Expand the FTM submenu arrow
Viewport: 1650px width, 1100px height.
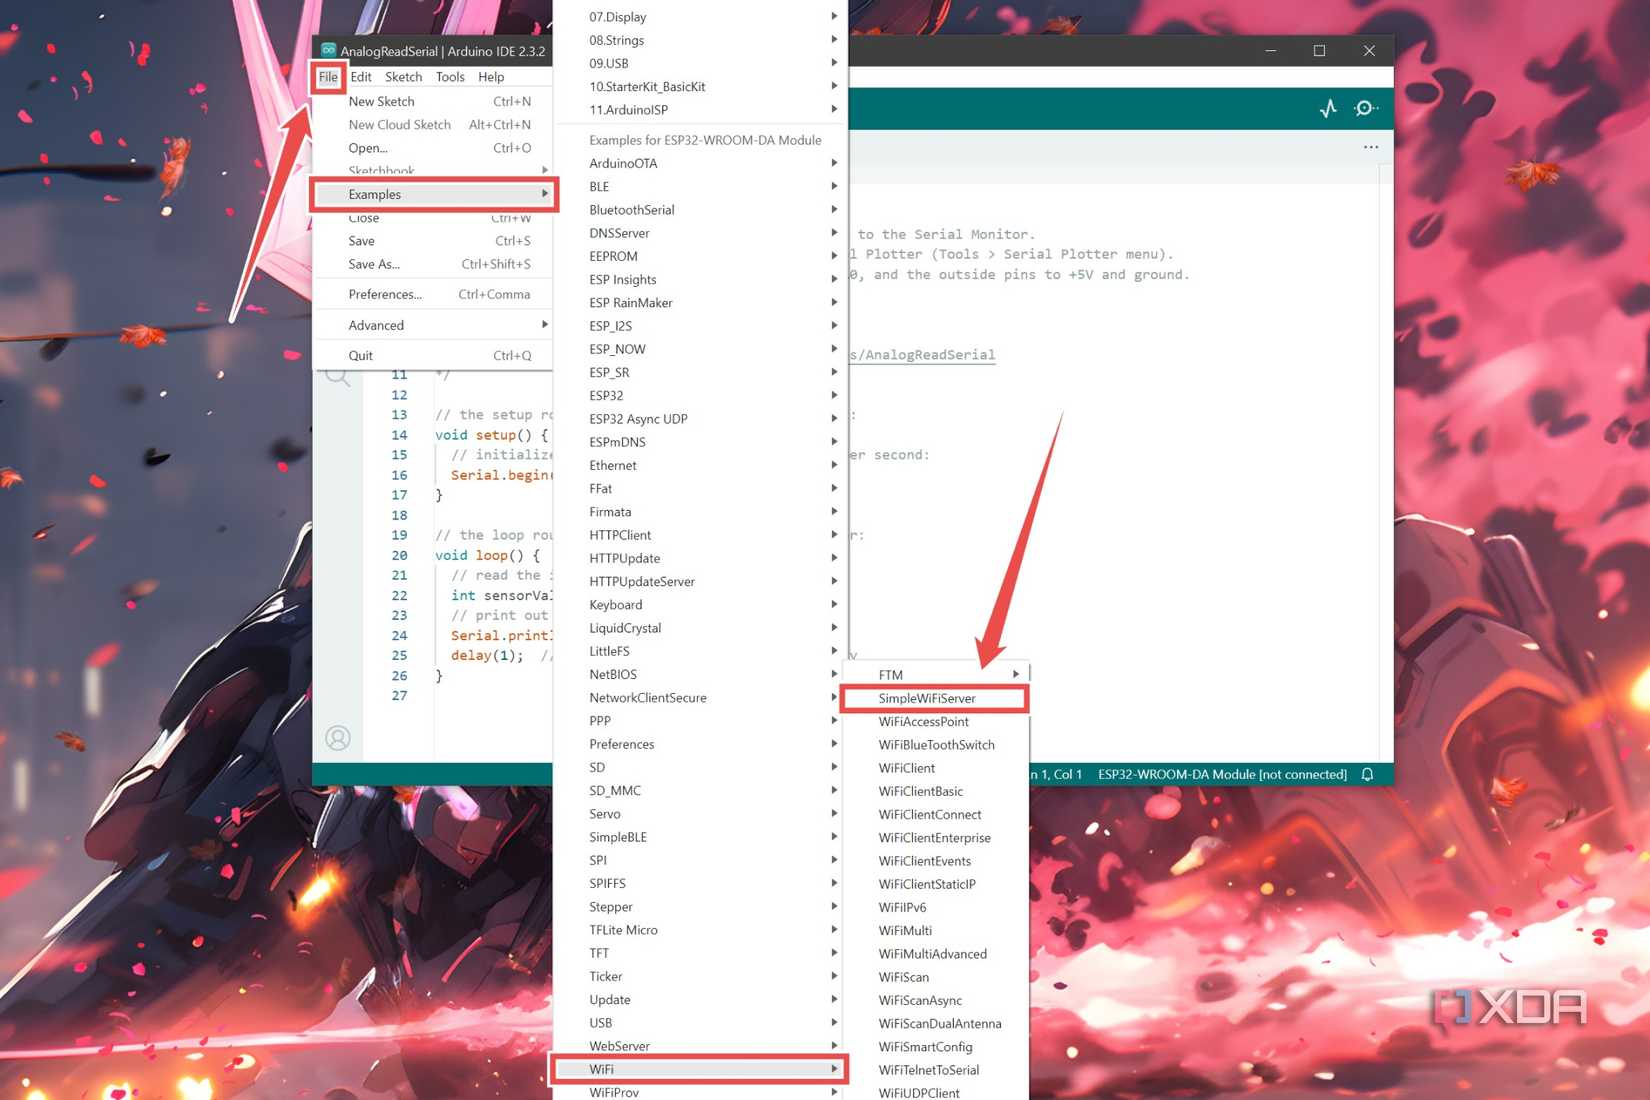coord(1015,675)
